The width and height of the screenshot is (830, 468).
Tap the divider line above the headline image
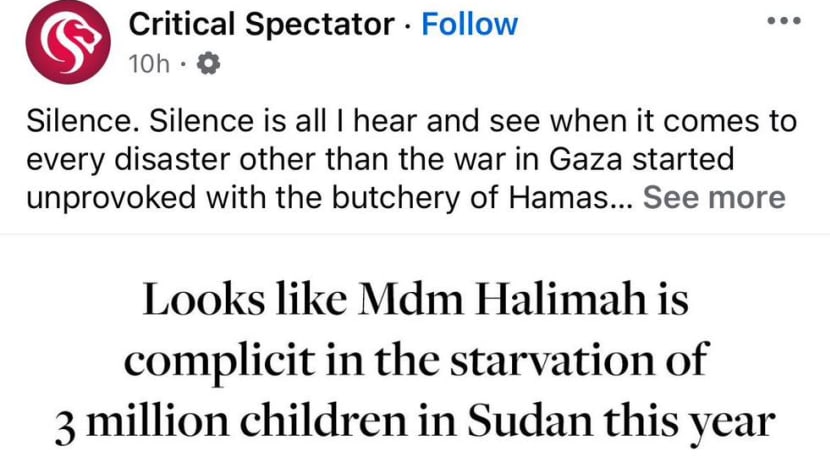point(415,233)
